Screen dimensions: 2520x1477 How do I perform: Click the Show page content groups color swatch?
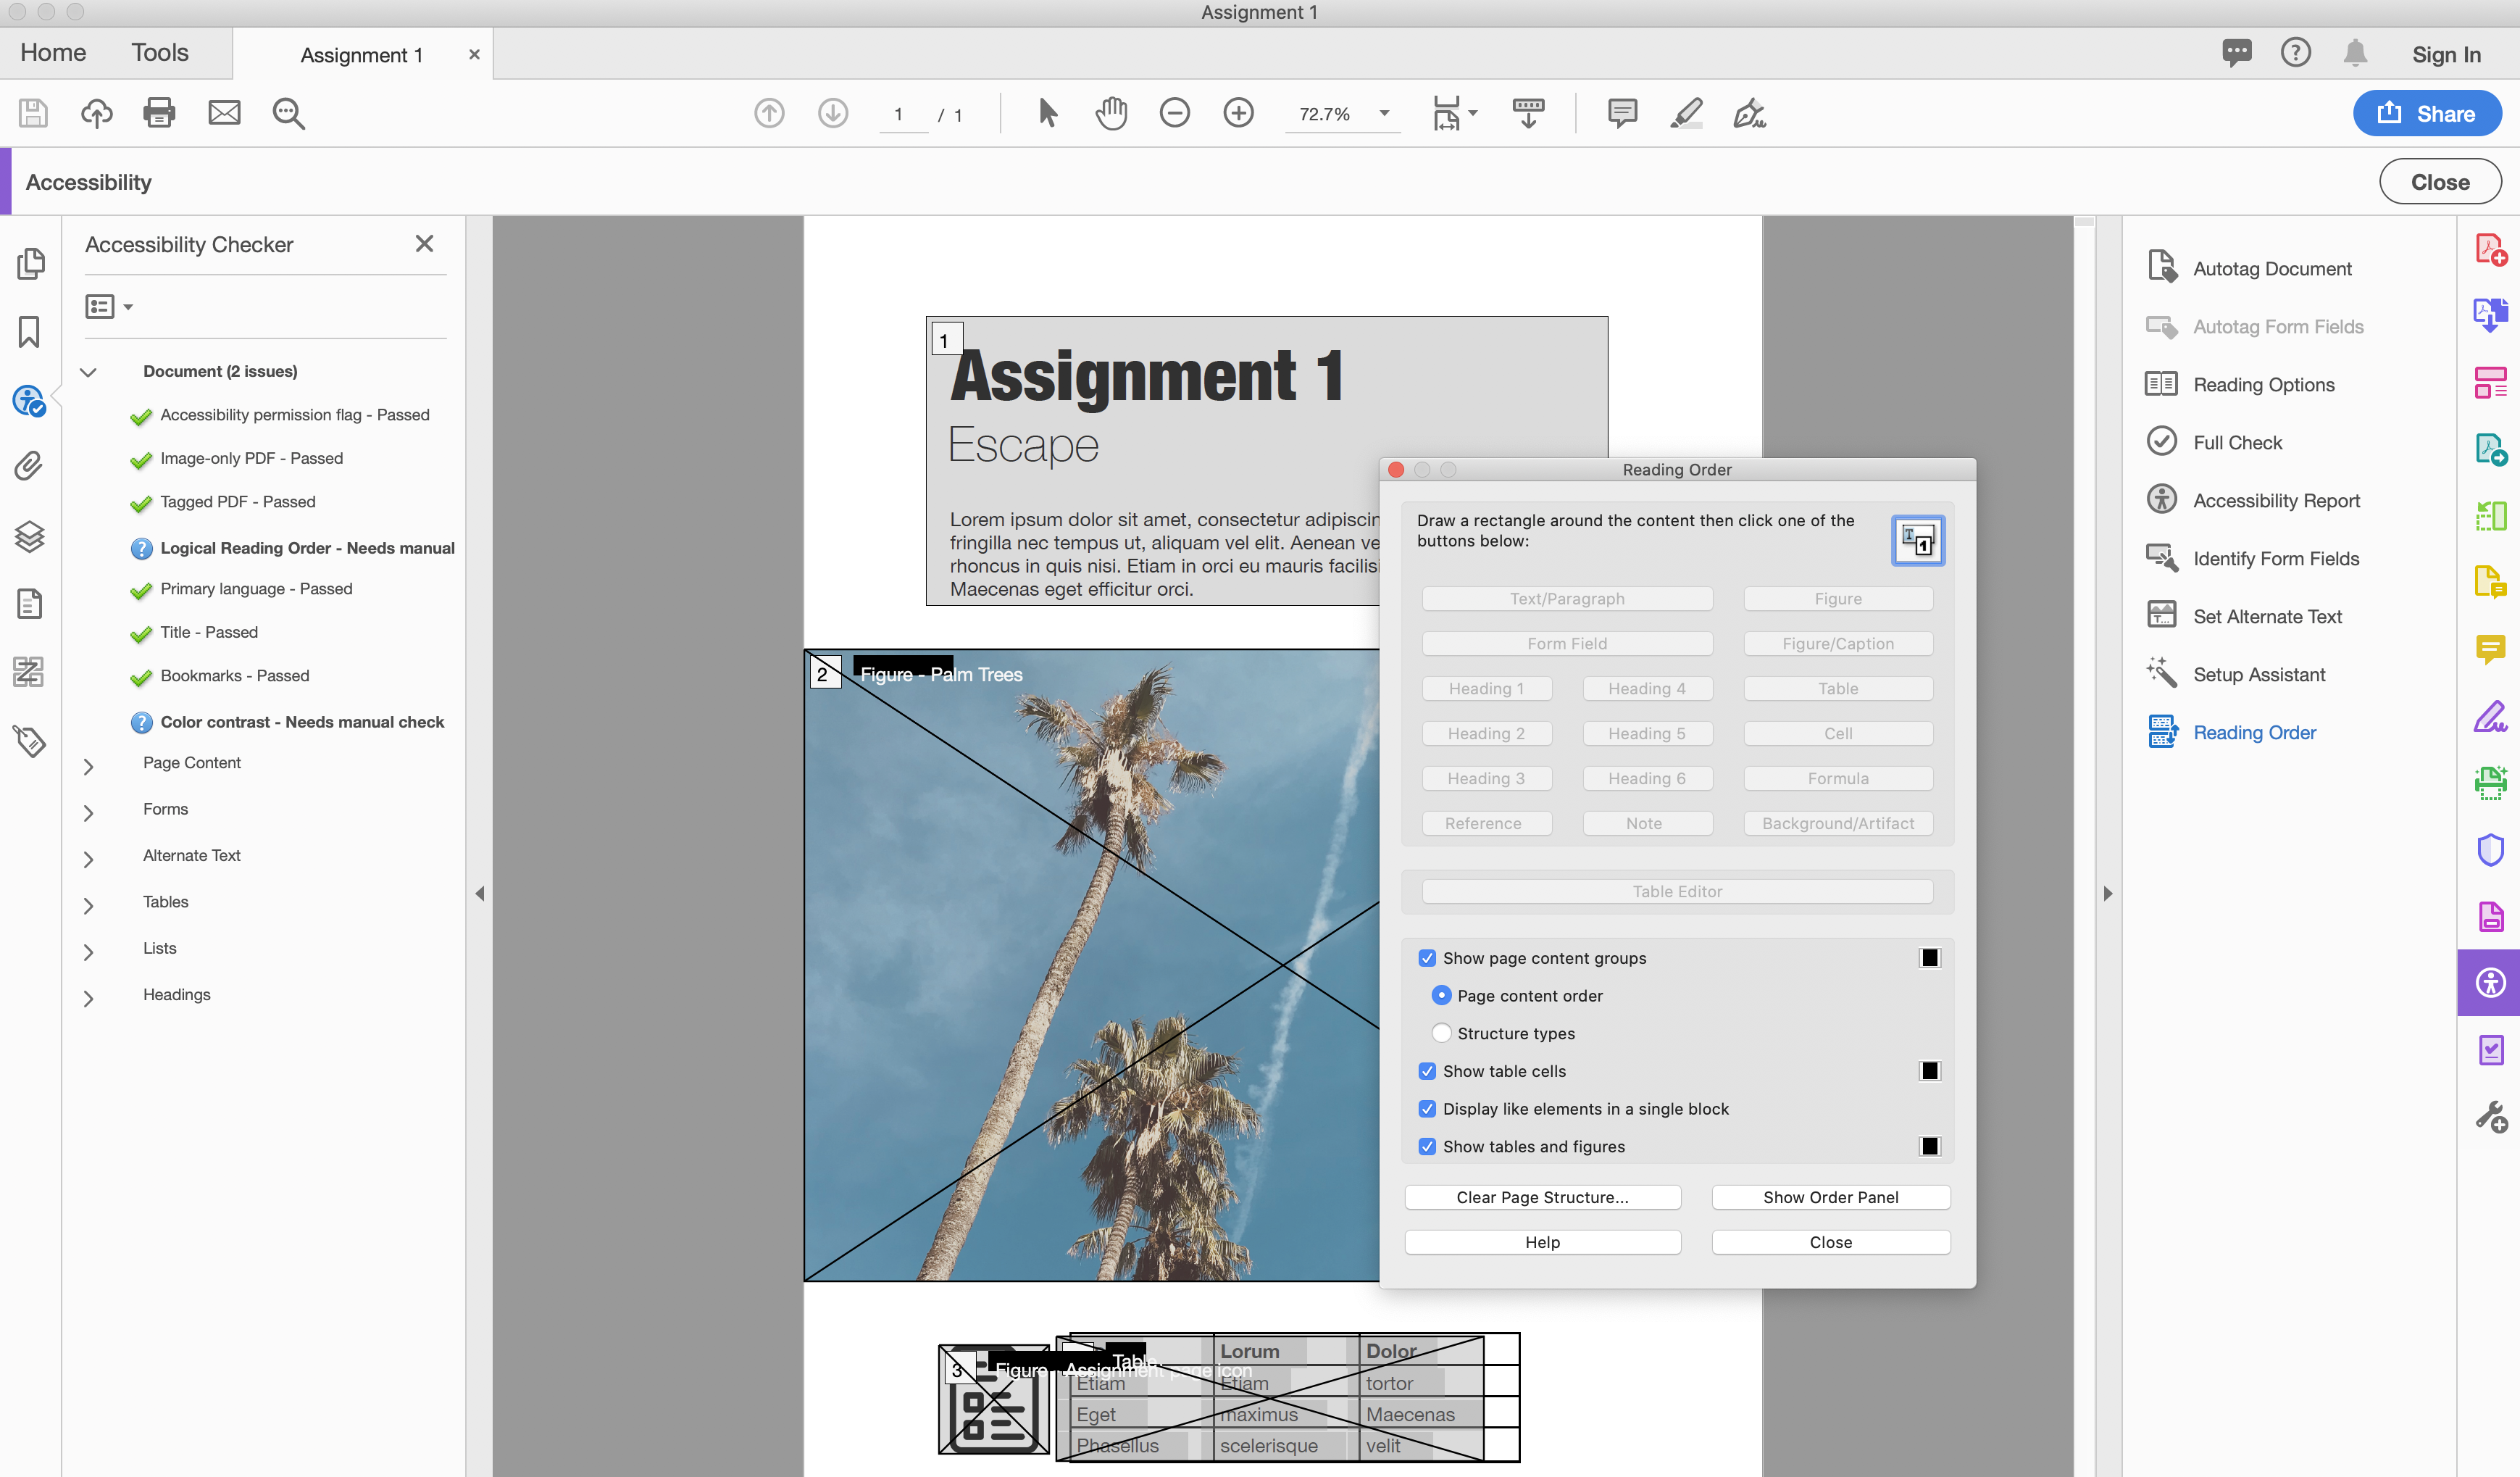(1929, 958)
